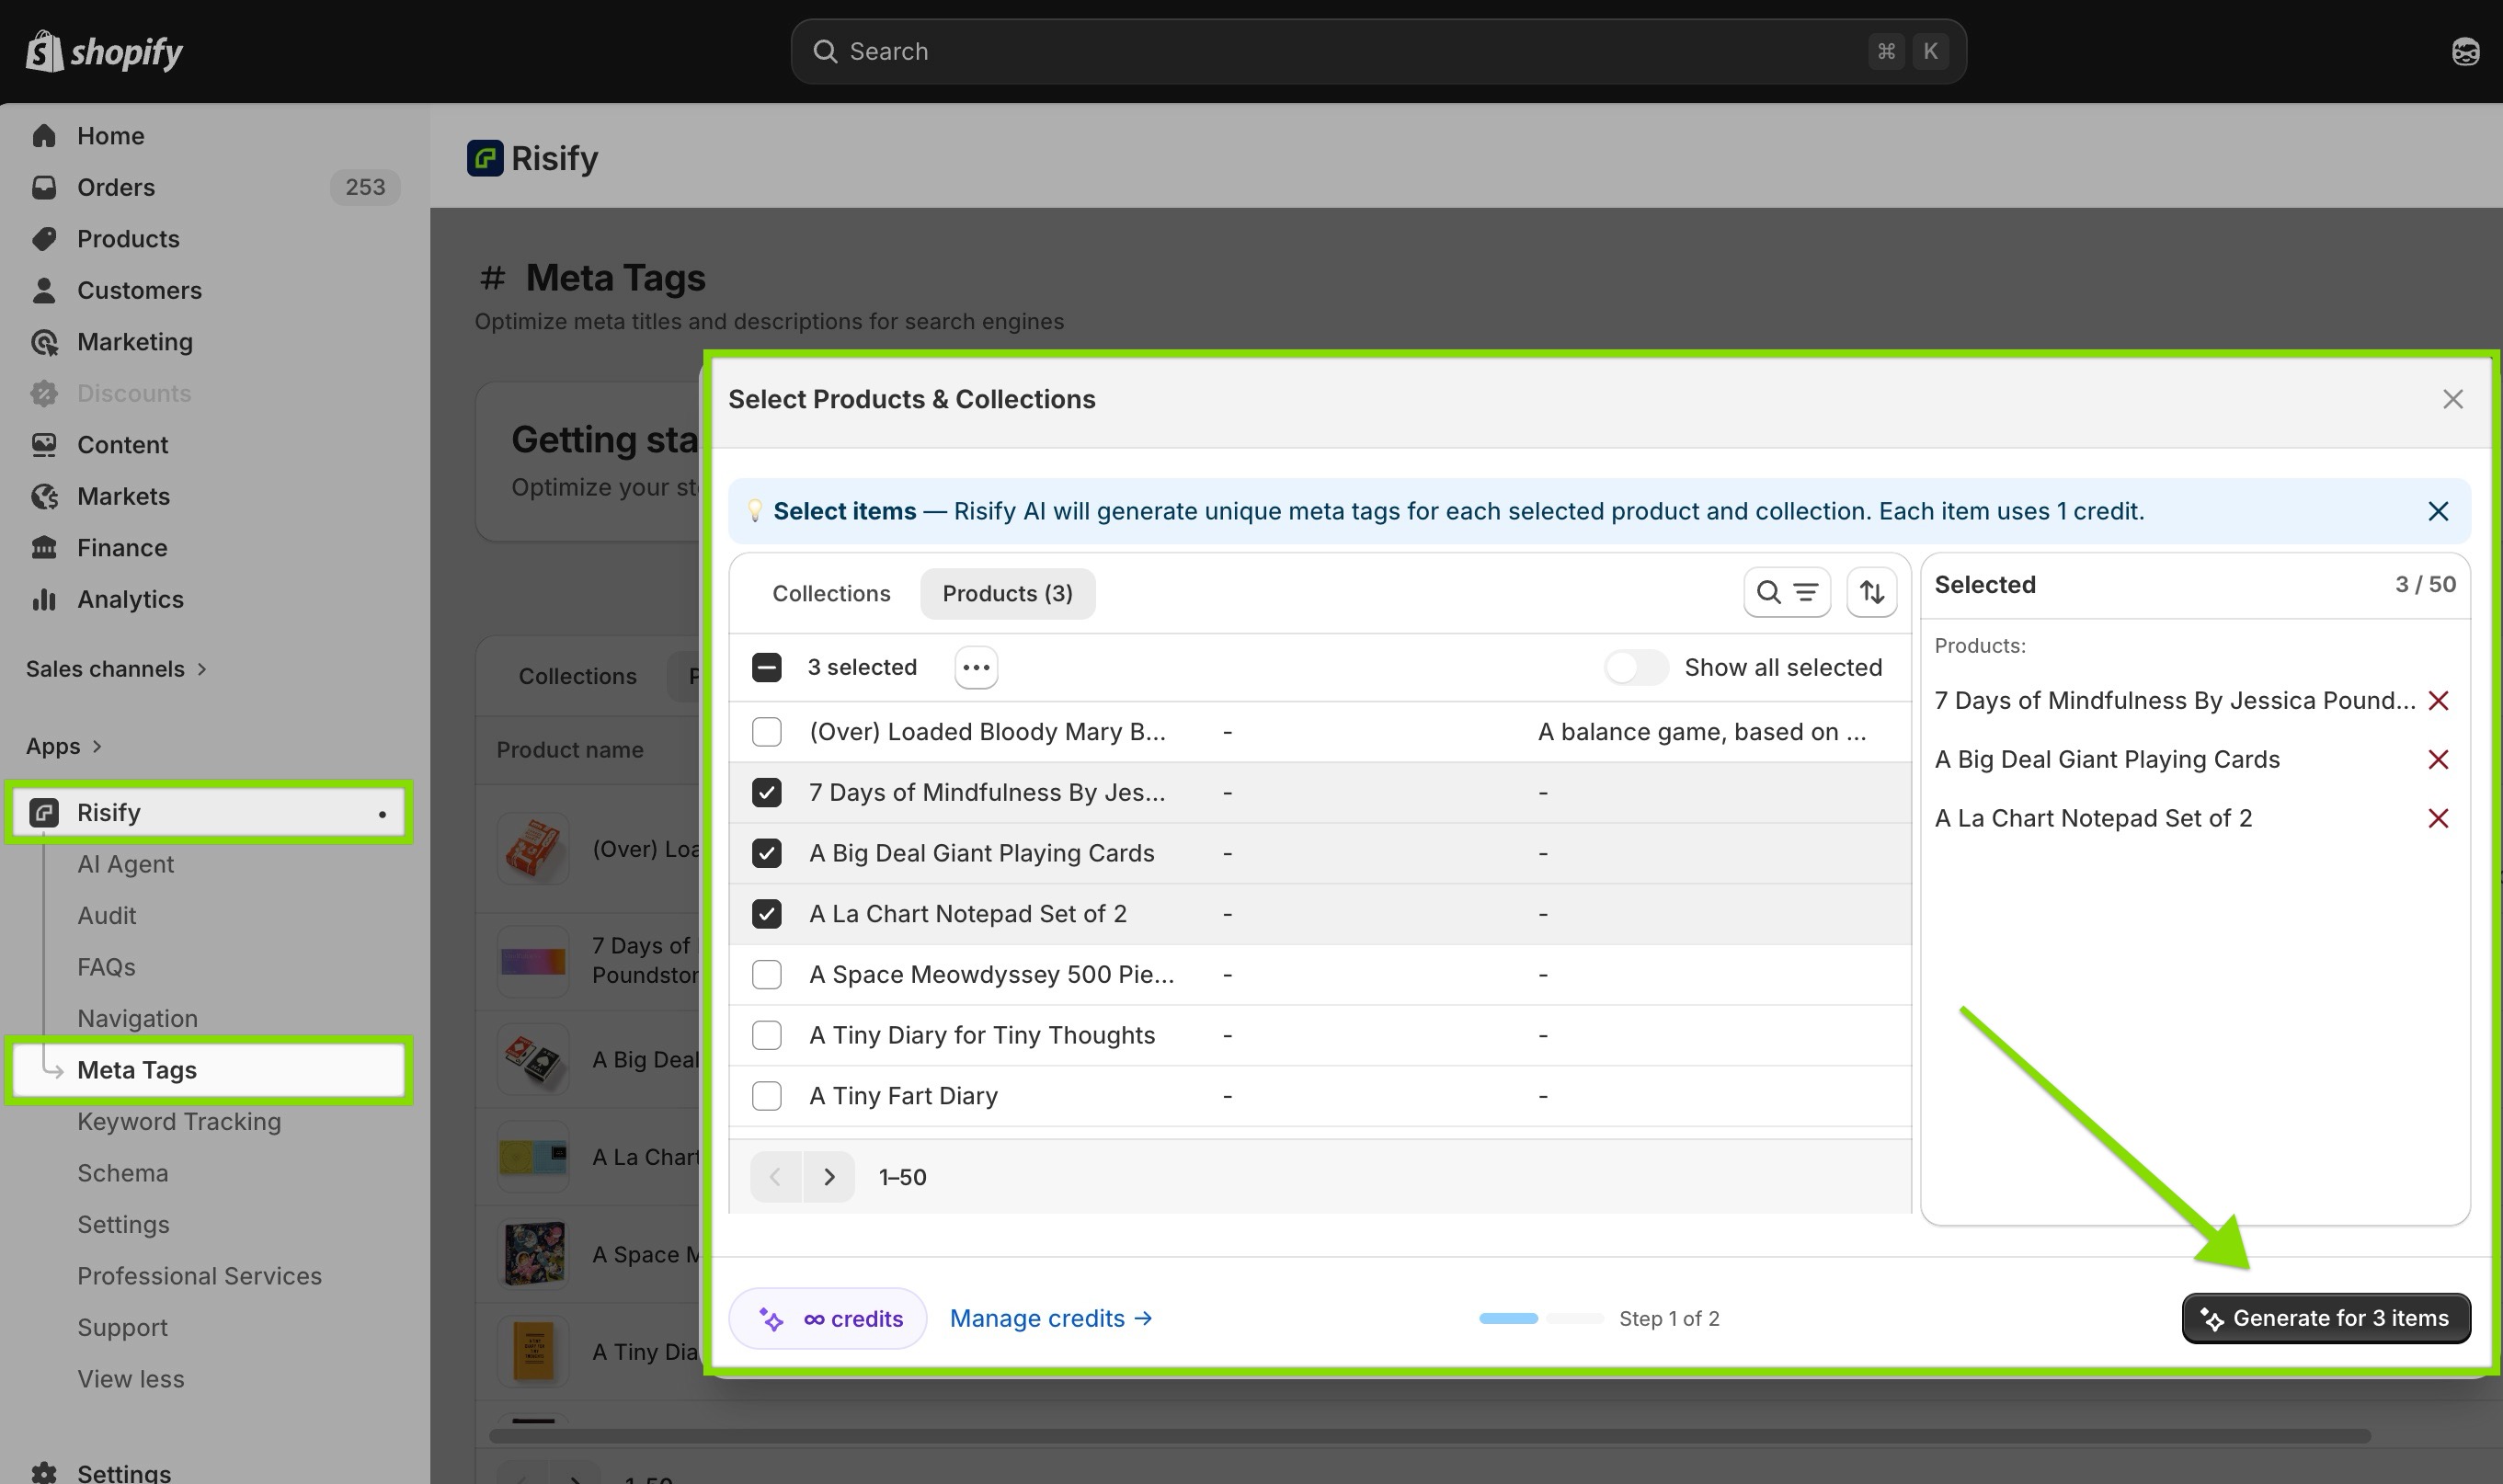Open Risify Settings submenu item

tap(124, 1224)
